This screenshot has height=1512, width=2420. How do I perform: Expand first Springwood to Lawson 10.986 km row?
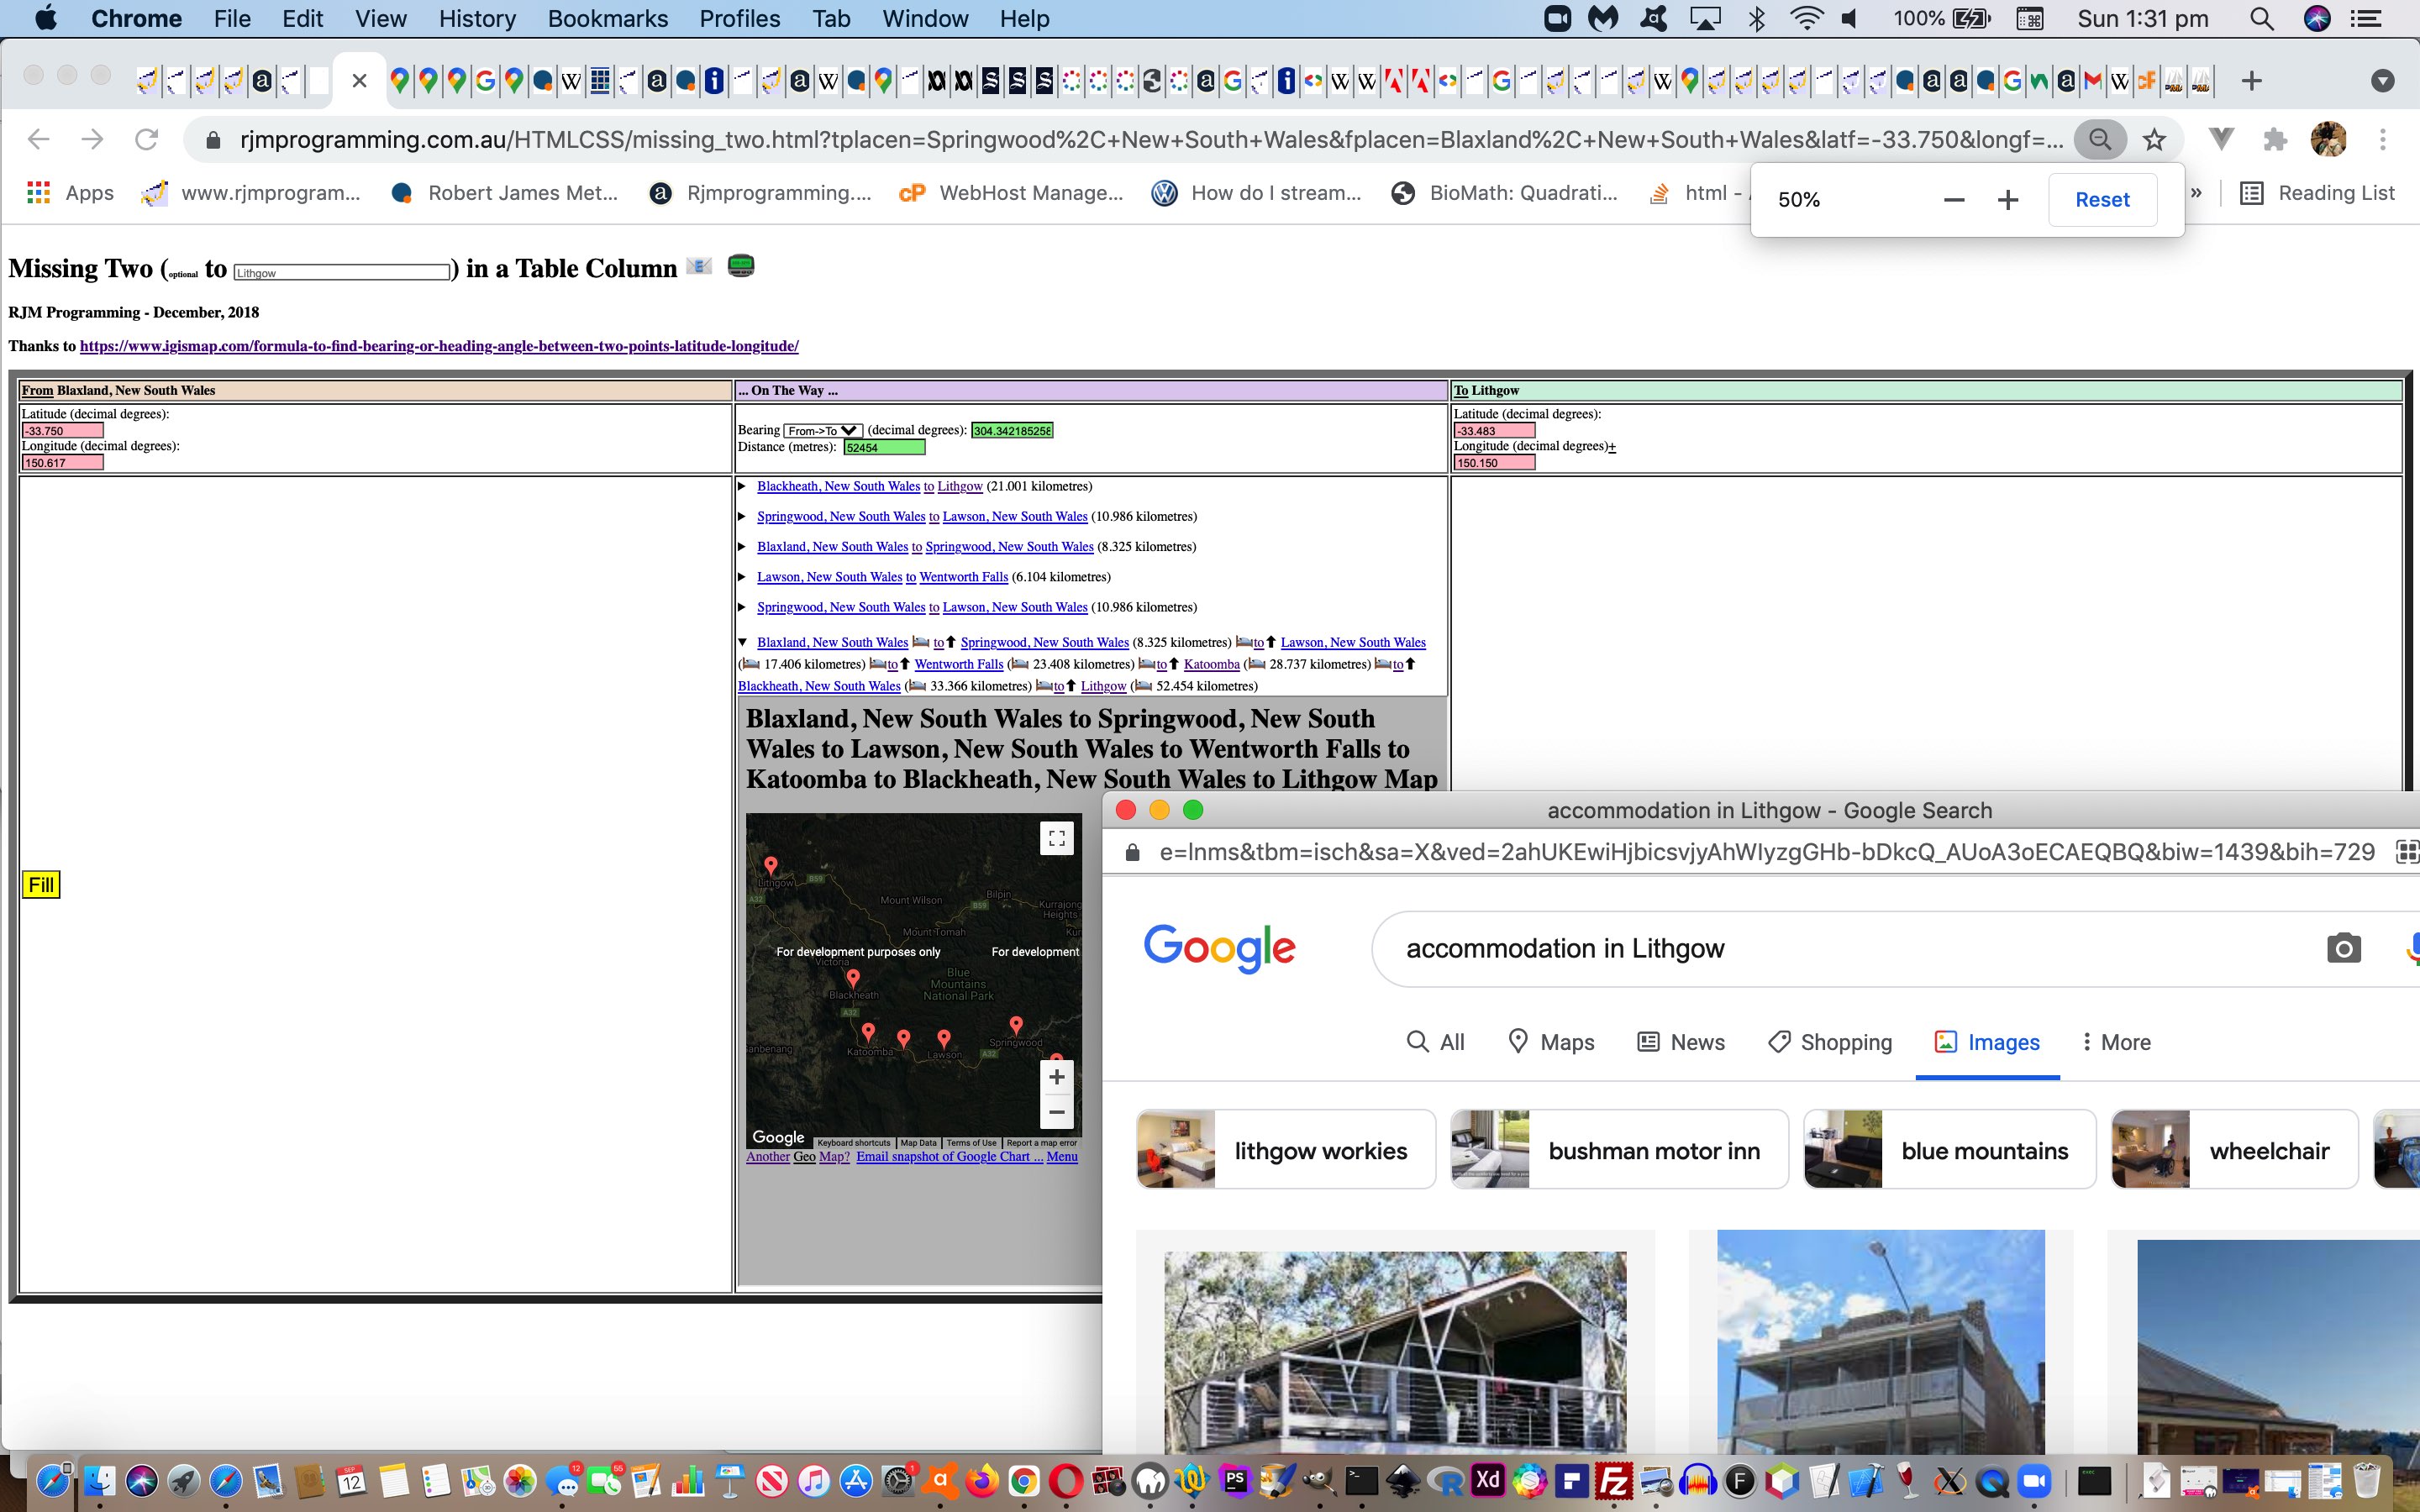pos(742,517)
